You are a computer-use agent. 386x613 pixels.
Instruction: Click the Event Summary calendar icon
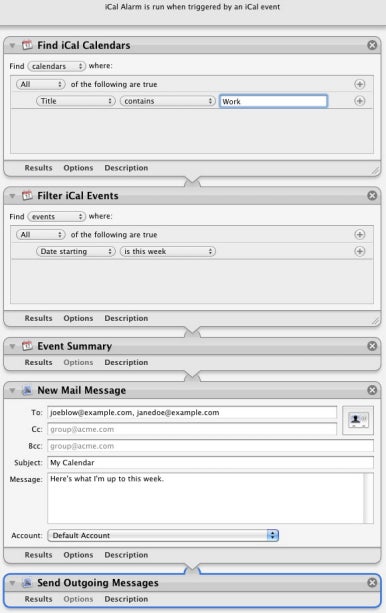tap(27, 346)
